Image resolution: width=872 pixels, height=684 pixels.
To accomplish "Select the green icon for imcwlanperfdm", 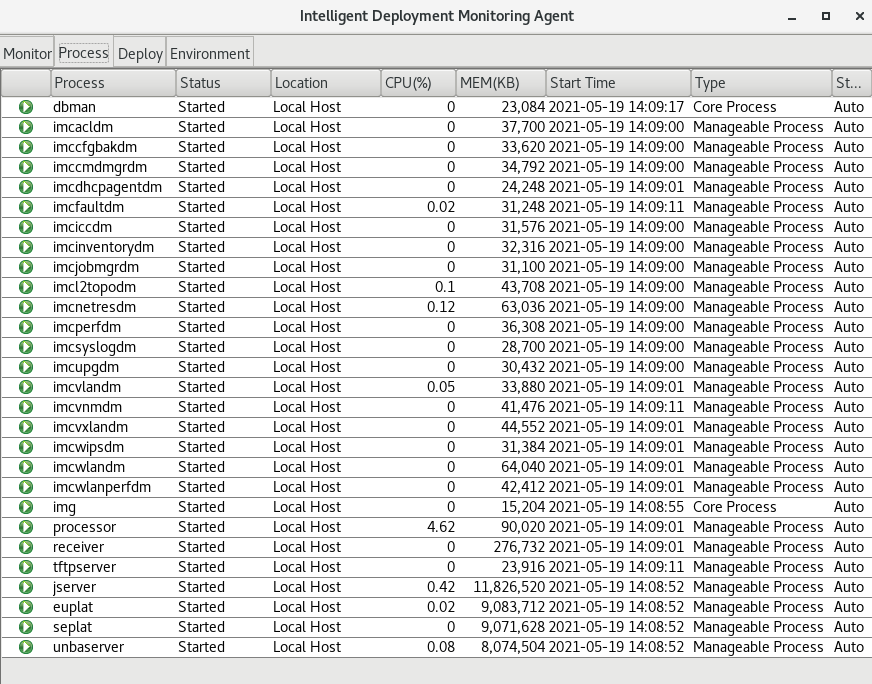I will click(26, 487).
